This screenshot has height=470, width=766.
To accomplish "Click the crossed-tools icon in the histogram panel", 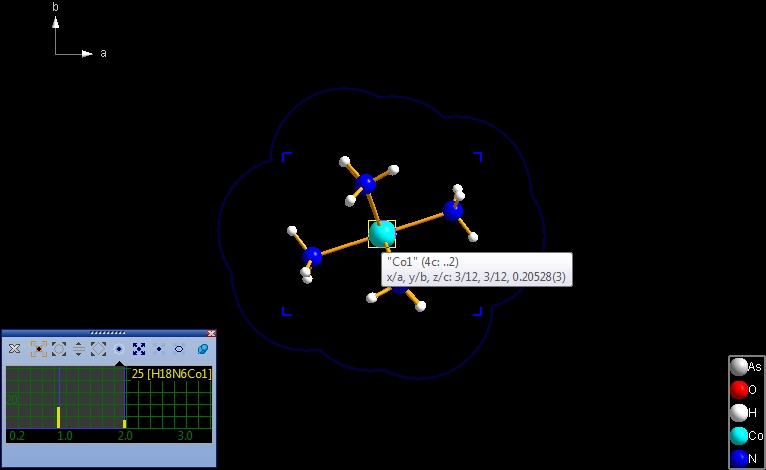I will point(14,349).
